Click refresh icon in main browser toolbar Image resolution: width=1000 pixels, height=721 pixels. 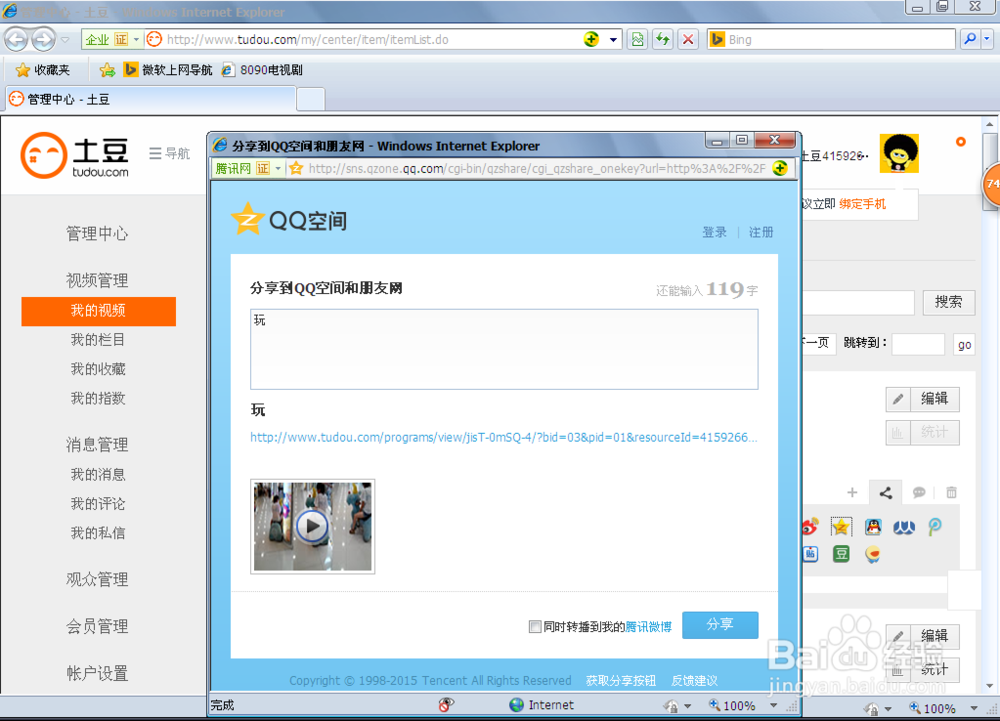tap(663, 40)
